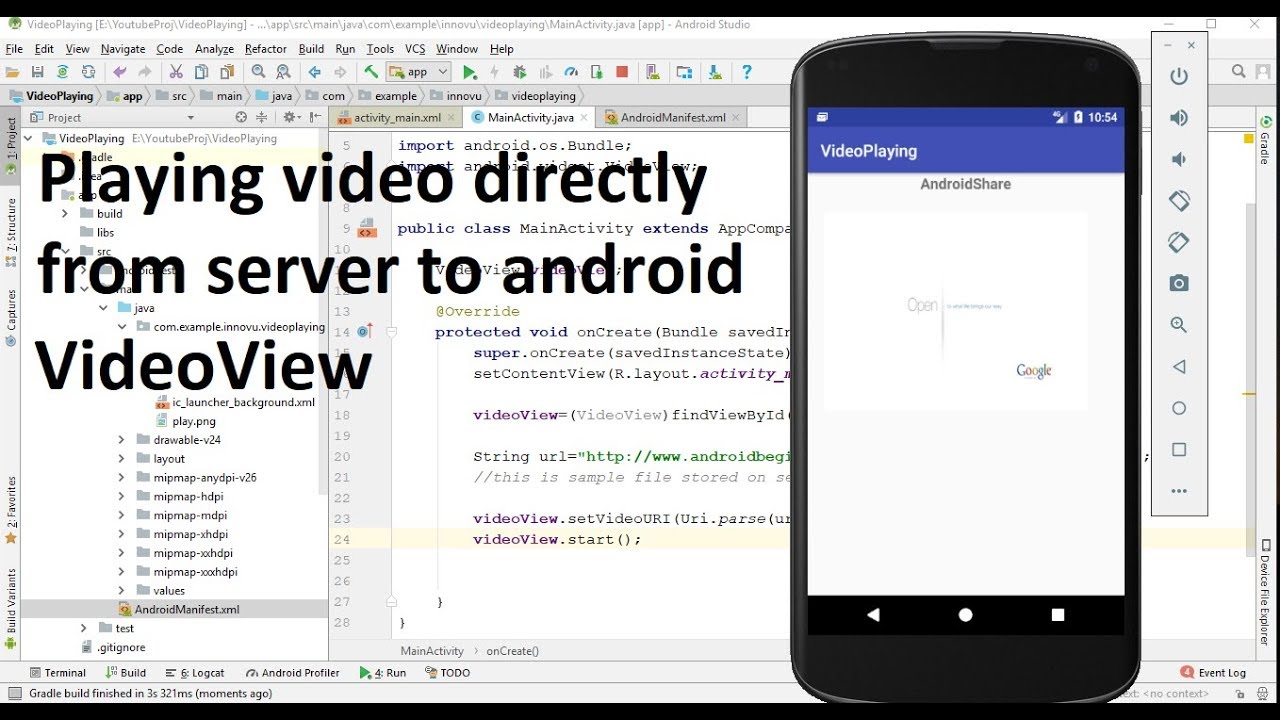This screenshot has width=1280, height=720.
Task: Click the Project panel settings gear
Action: [x=289, y=117]
